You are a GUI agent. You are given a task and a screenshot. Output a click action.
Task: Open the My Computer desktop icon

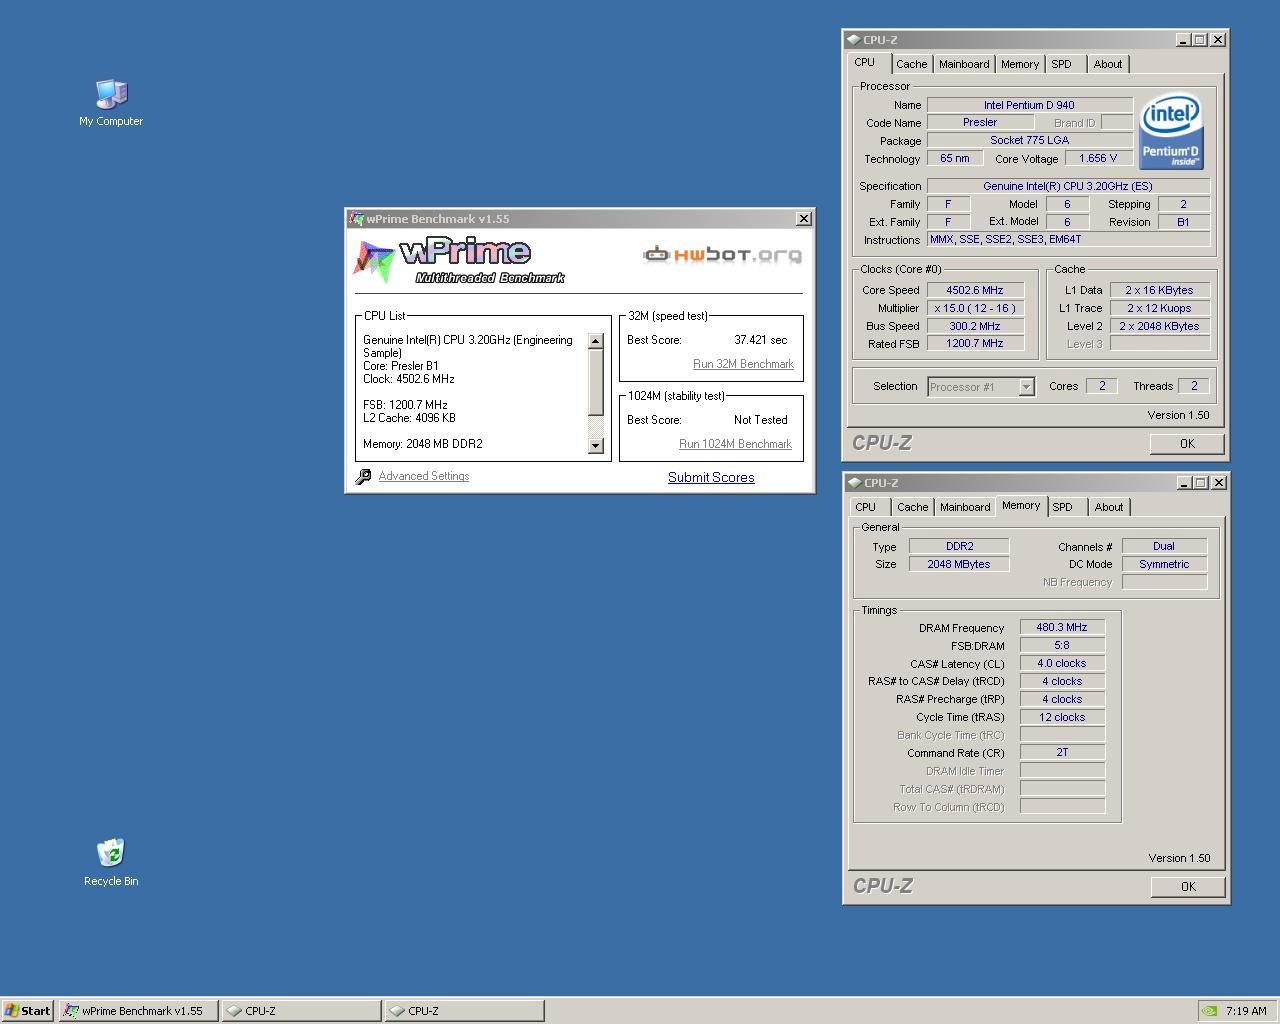click(111, 103)
